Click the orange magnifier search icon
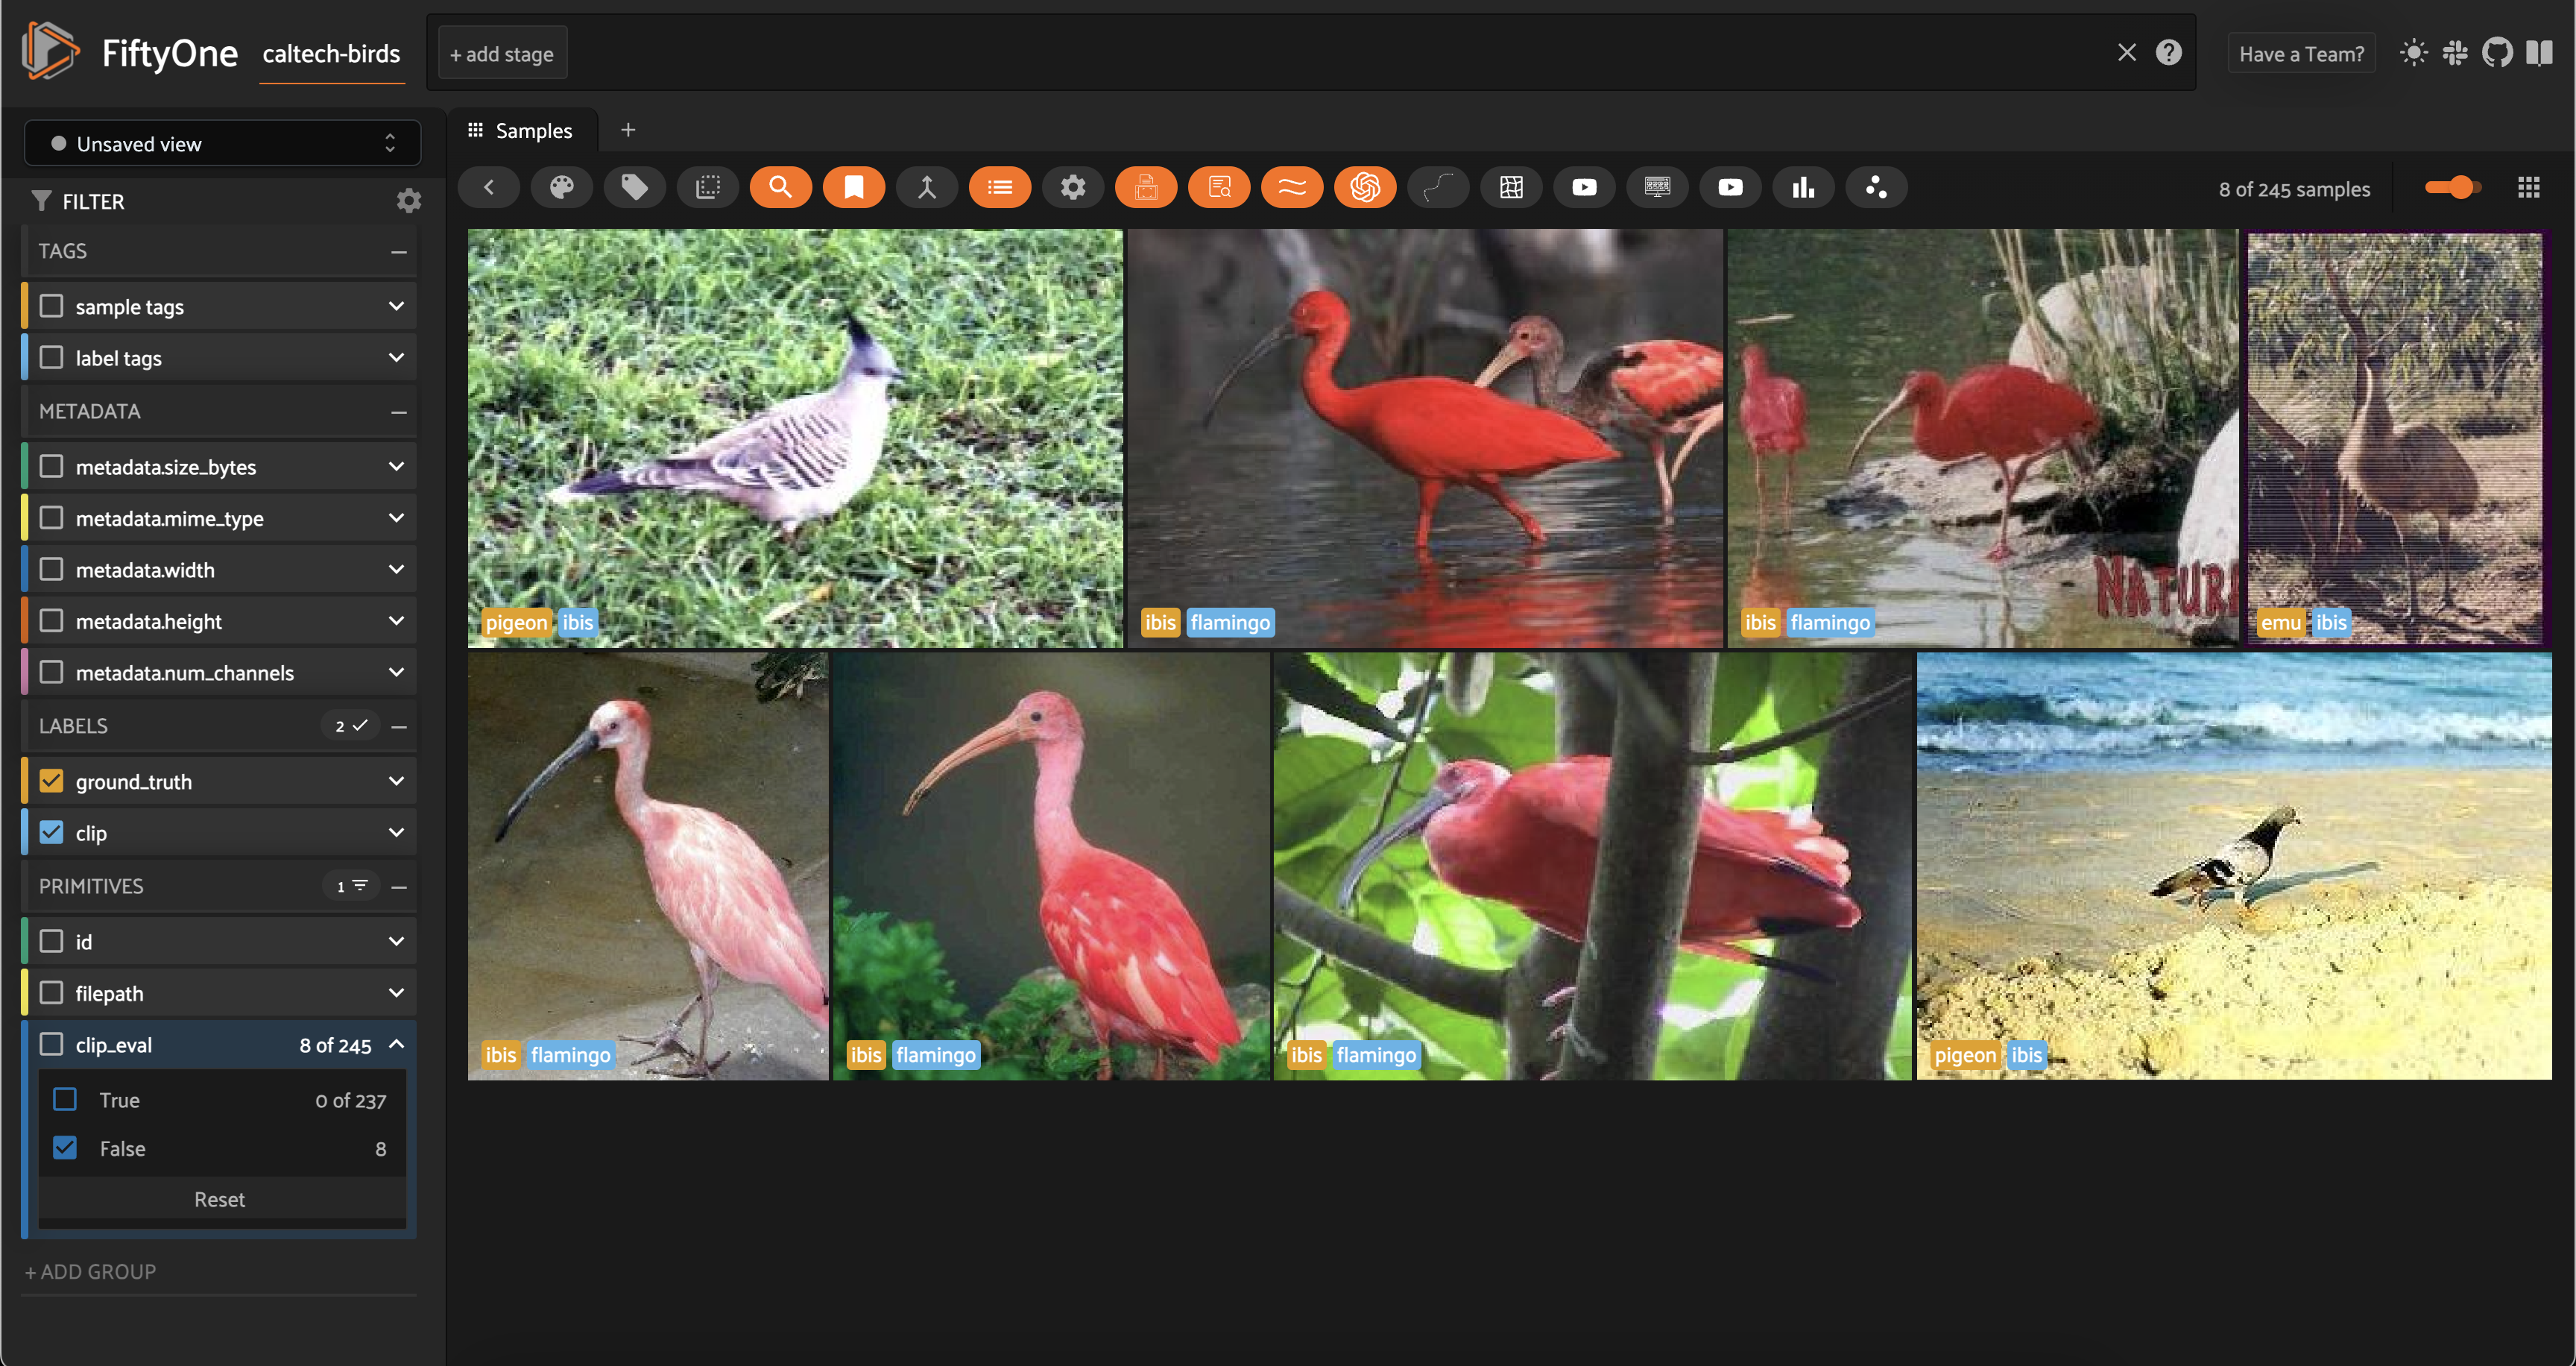Image resolution: width=2576 pixels, height=1366 pixels. tap(780, 187)
